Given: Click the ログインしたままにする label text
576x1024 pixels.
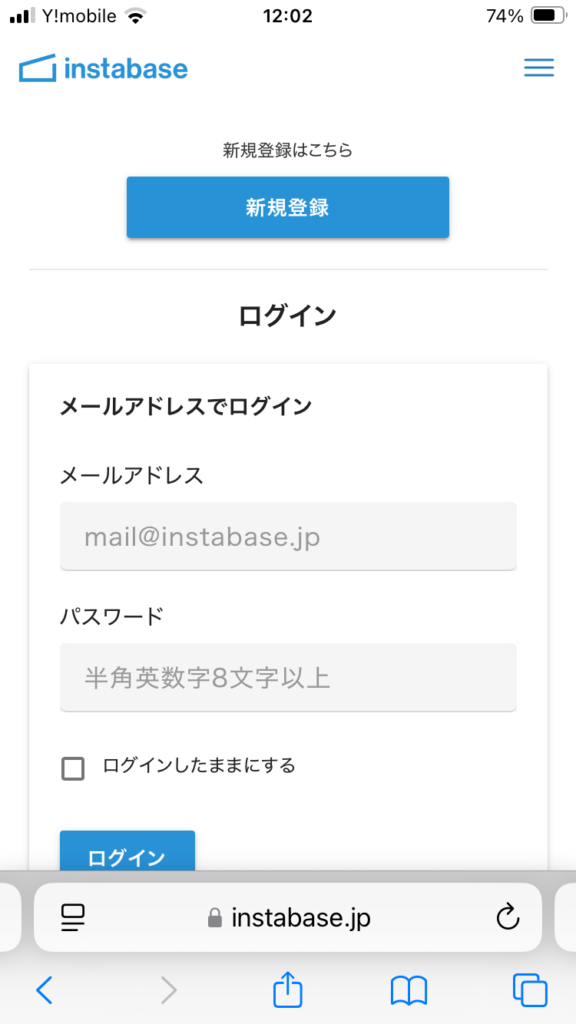Looking at the screenshot, I should pyautogui.click(x=199, y=765).
